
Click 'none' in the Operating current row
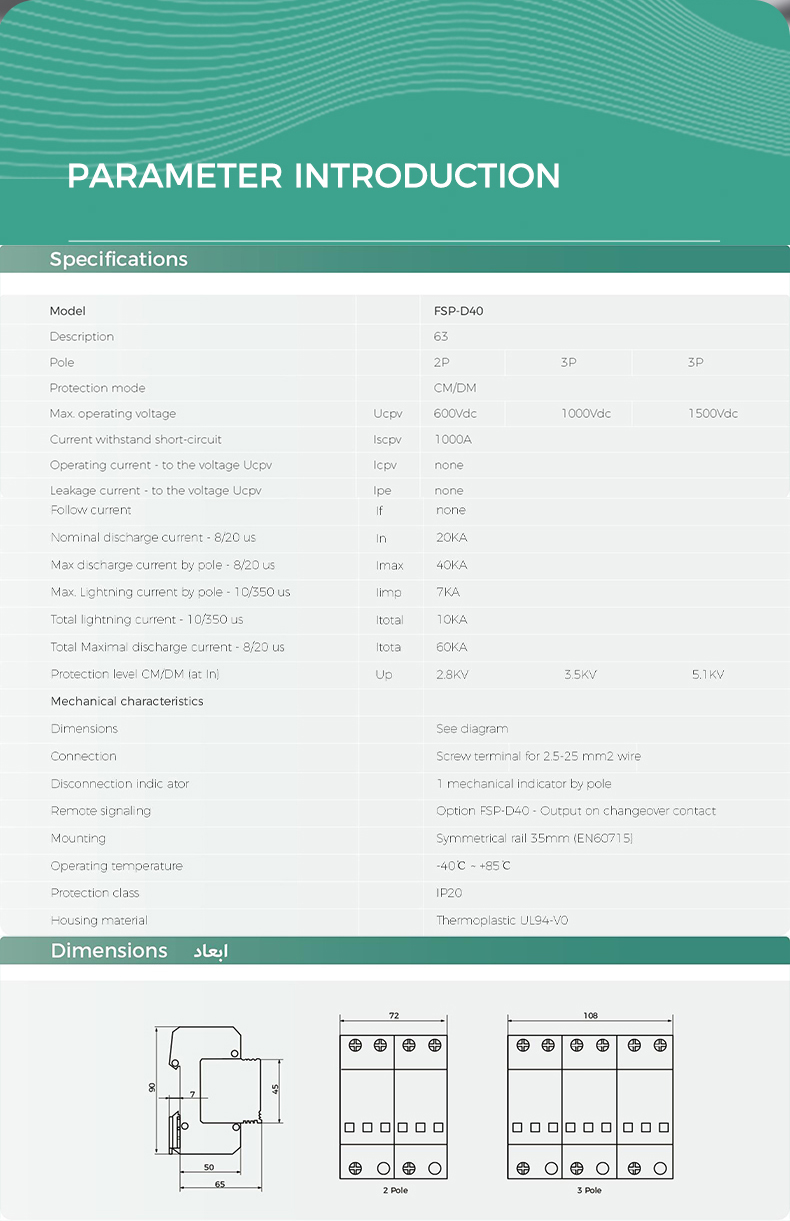click(449, 466)
